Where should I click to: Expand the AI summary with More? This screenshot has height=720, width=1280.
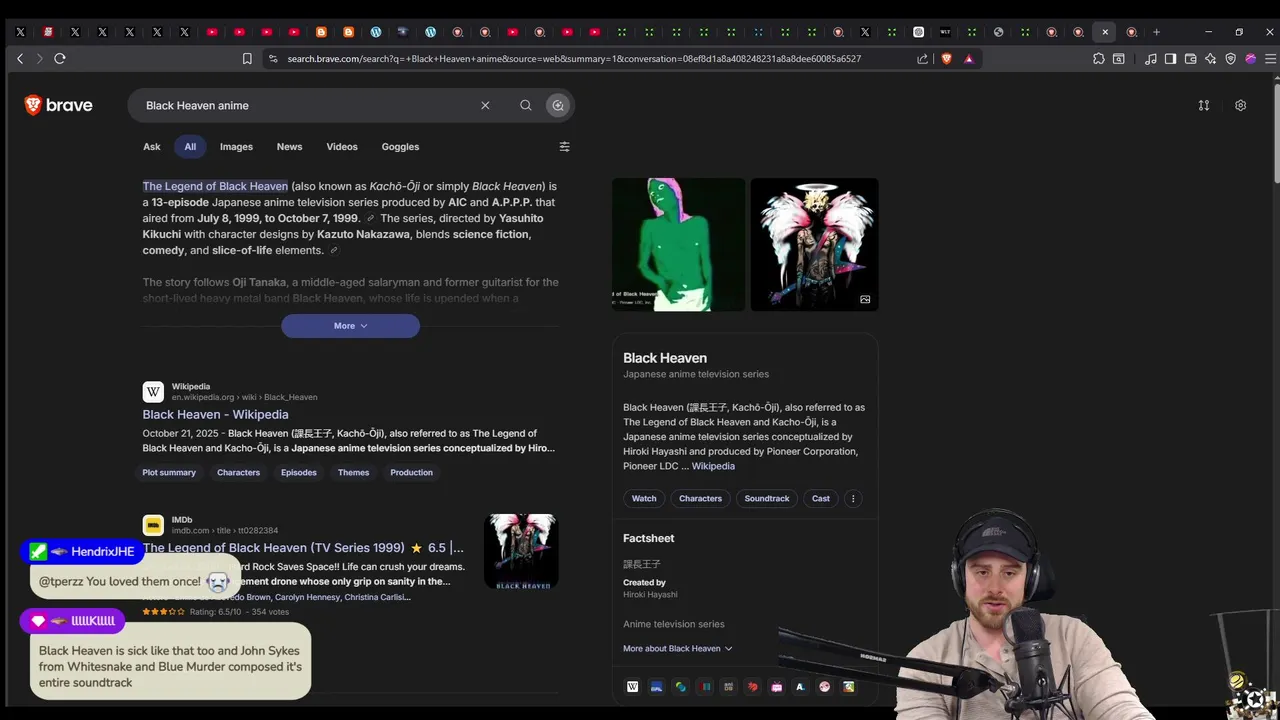(x=350, y=326)
